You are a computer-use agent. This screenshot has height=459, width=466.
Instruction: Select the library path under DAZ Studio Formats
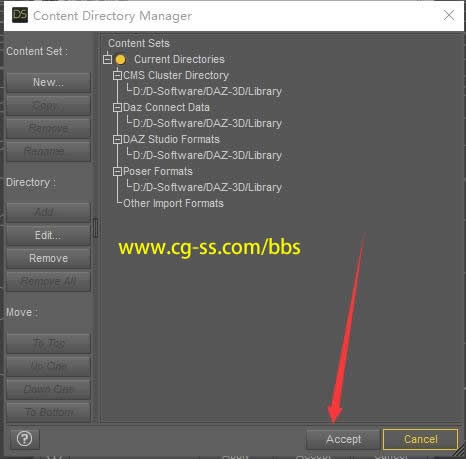(207, 155)
